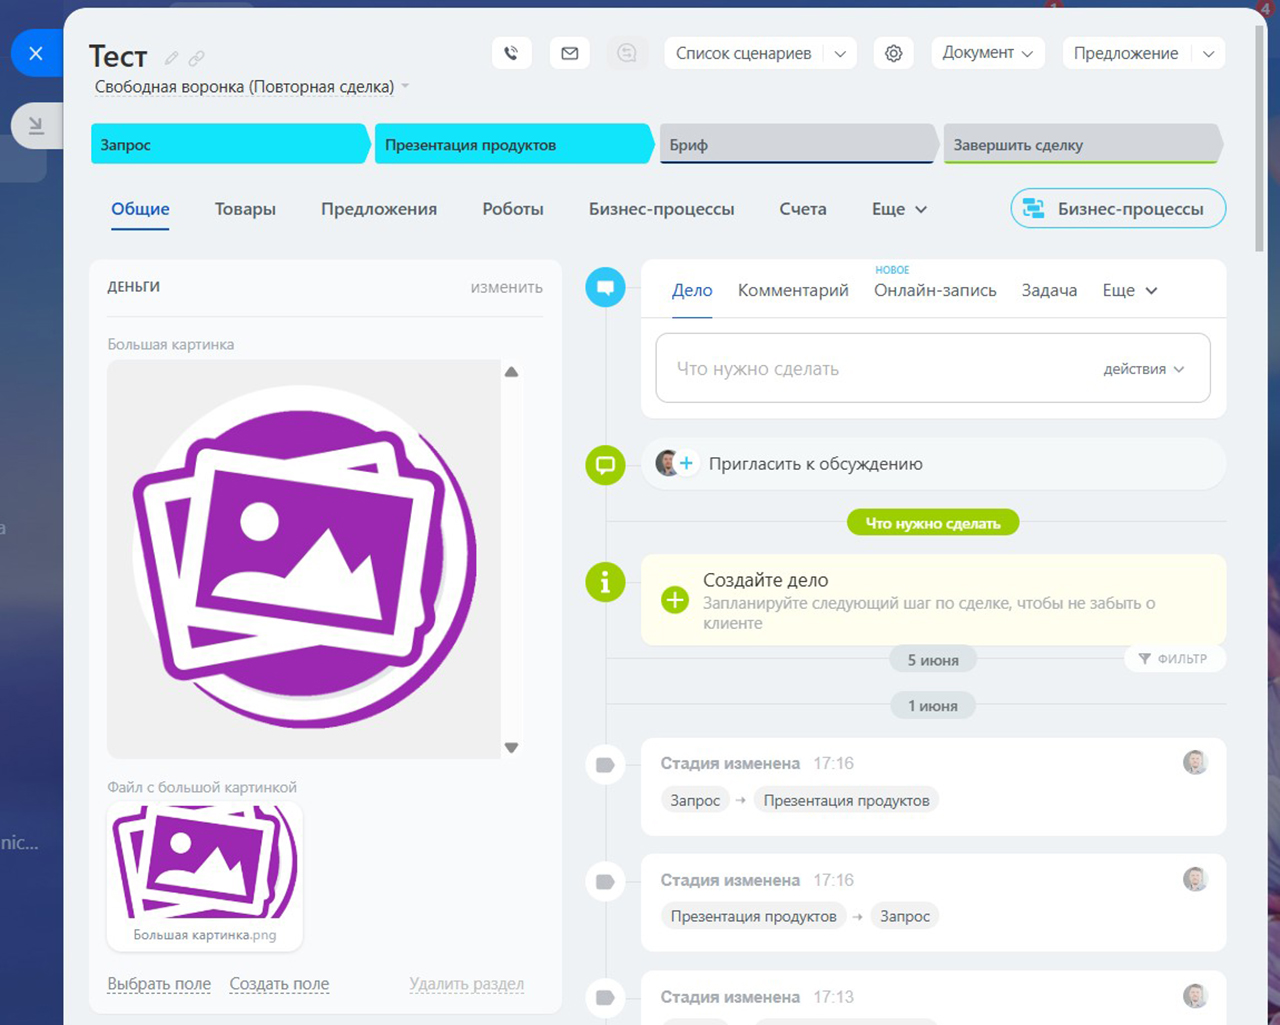This screenshot has height=1025, width=1280.
Task: Click the collapse arrow icon in left sidebar
Action: (x=36, y=125)
